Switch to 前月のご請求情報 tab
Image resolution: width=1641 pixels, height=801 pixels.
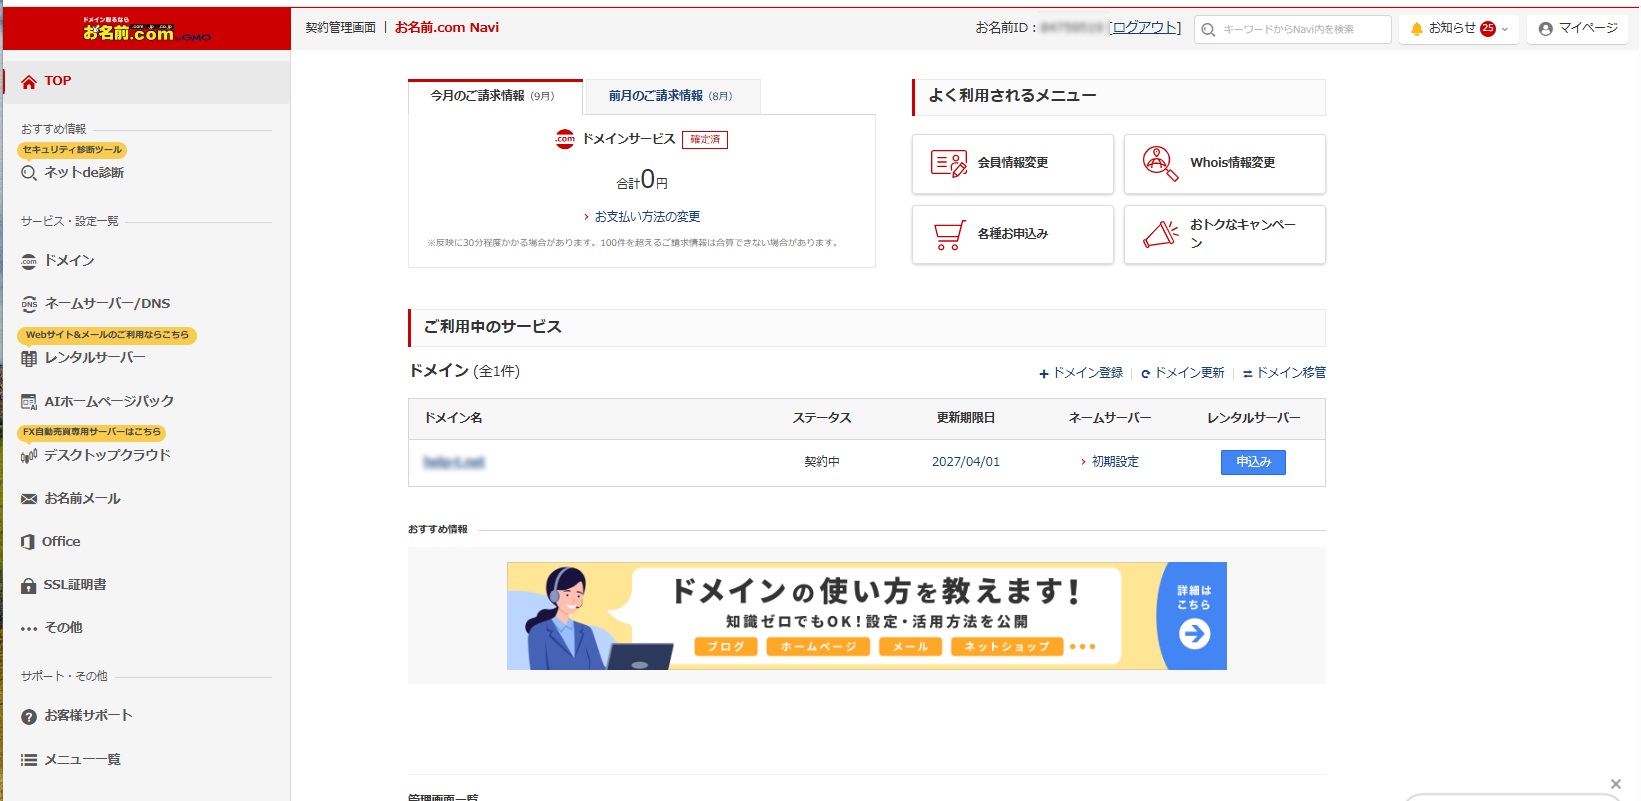672,96
